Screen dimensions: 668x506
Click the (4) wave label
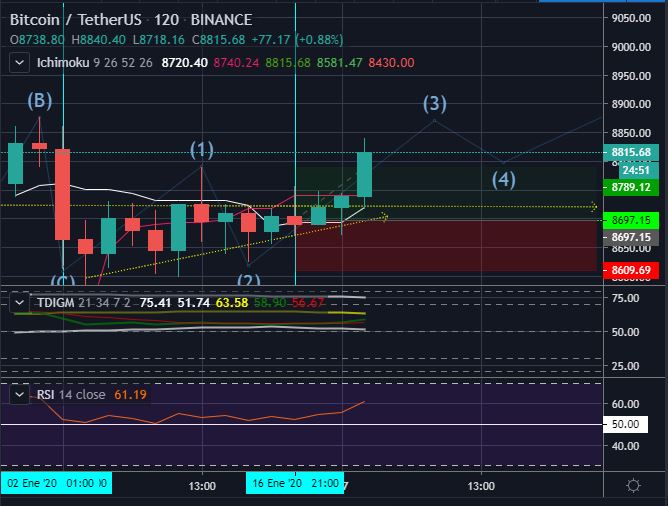[x=504, y=179]
